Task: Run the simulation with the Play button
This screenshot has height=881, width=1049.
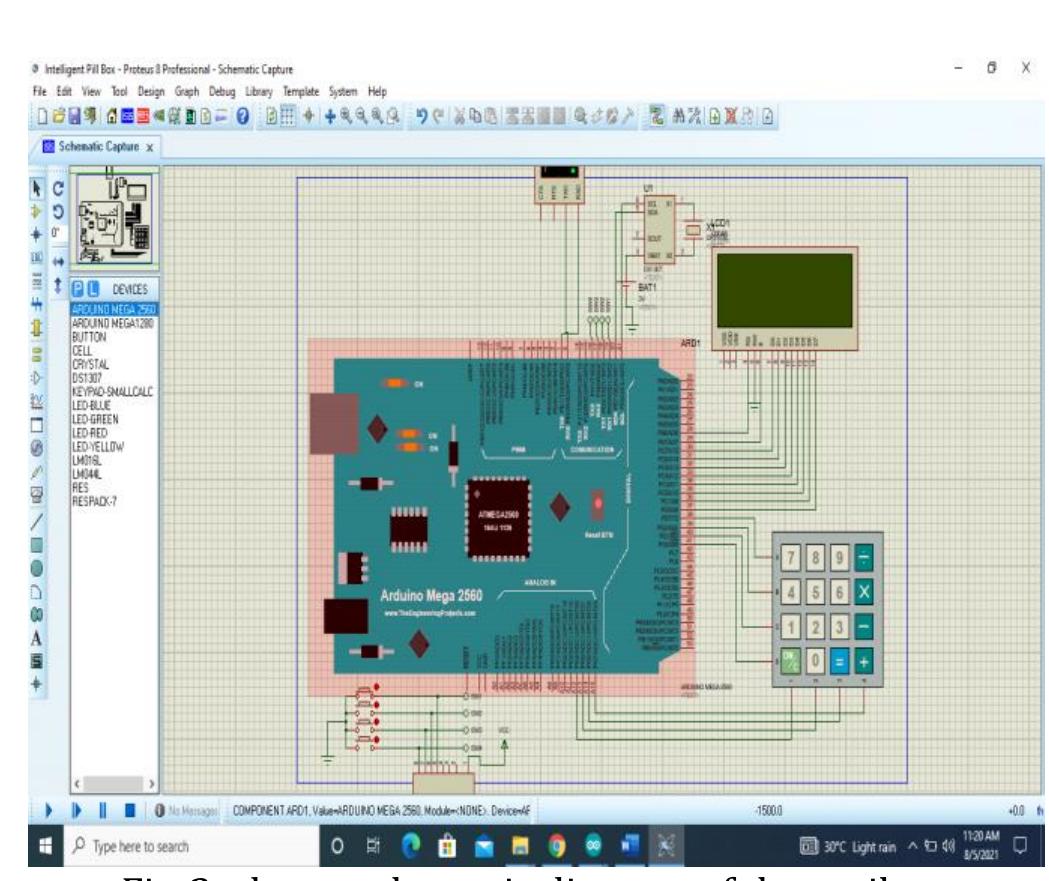Action: coord(49,808)
